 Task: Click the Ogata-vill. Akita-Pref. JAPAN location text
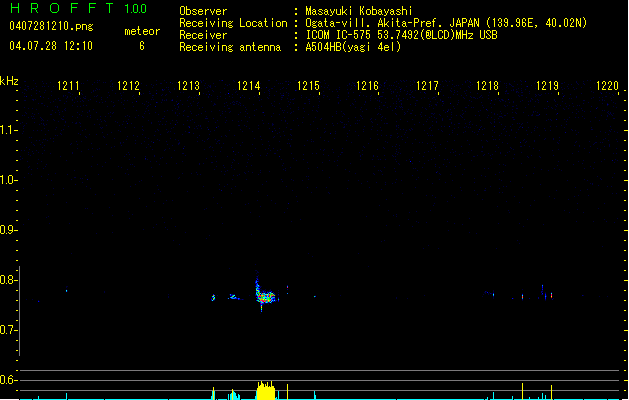(446, 23)
